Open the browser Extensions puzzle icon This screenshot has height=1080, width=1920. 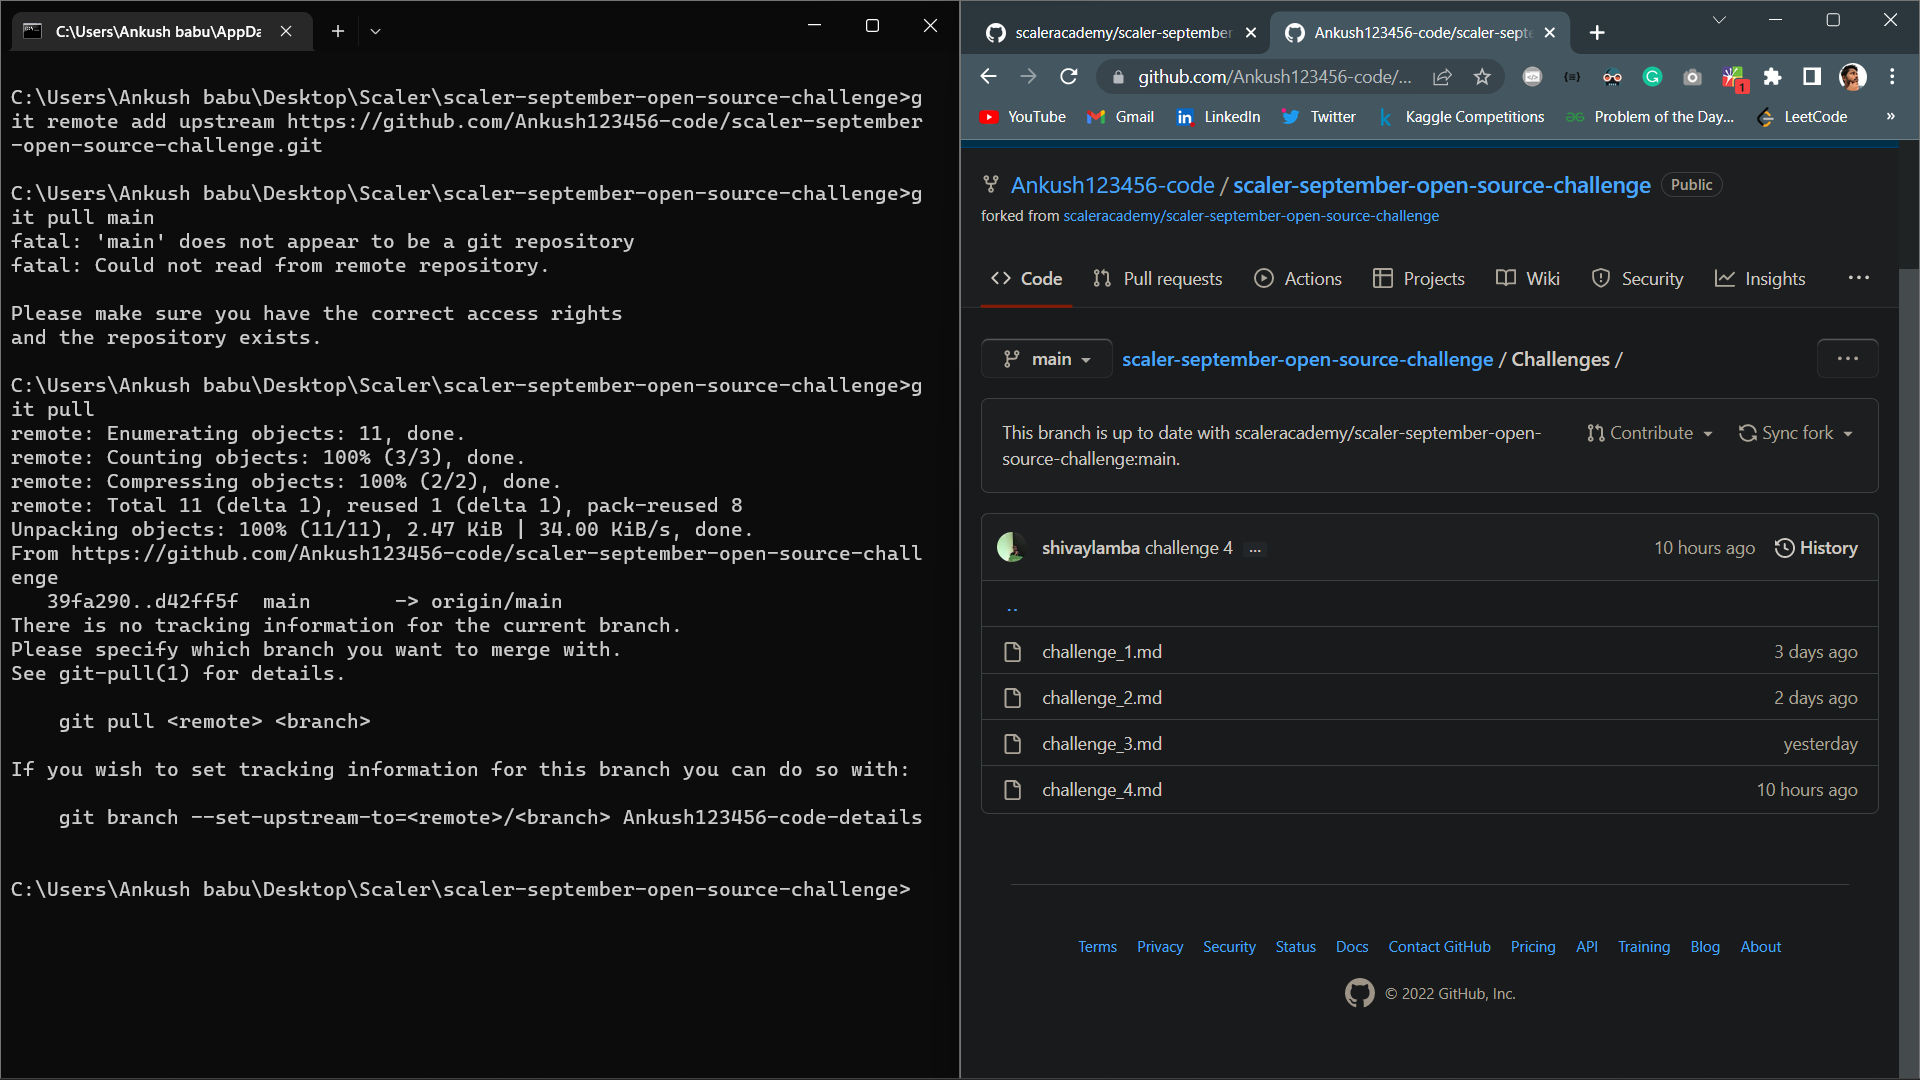tap(1773, 77)
